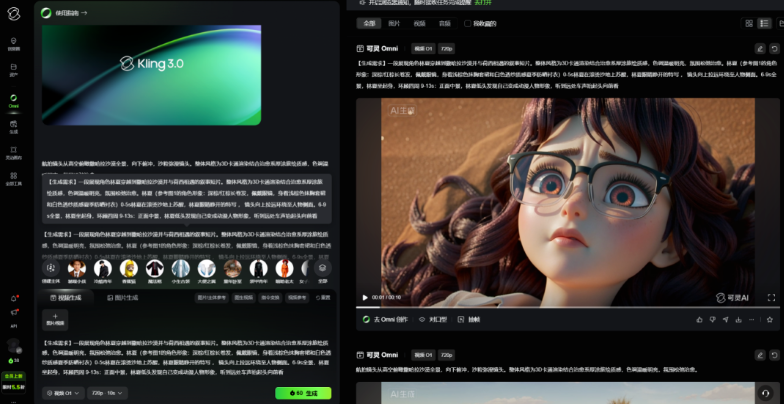This screenshot has width=784, height=404.
Task: Click regenerate icon above girl-with-glasses video
Action: click(x=774, y=48)
